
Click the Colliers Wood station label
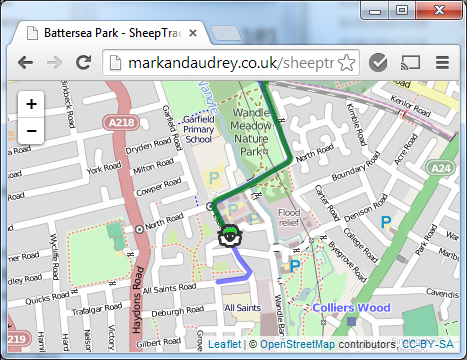point(351,307)
